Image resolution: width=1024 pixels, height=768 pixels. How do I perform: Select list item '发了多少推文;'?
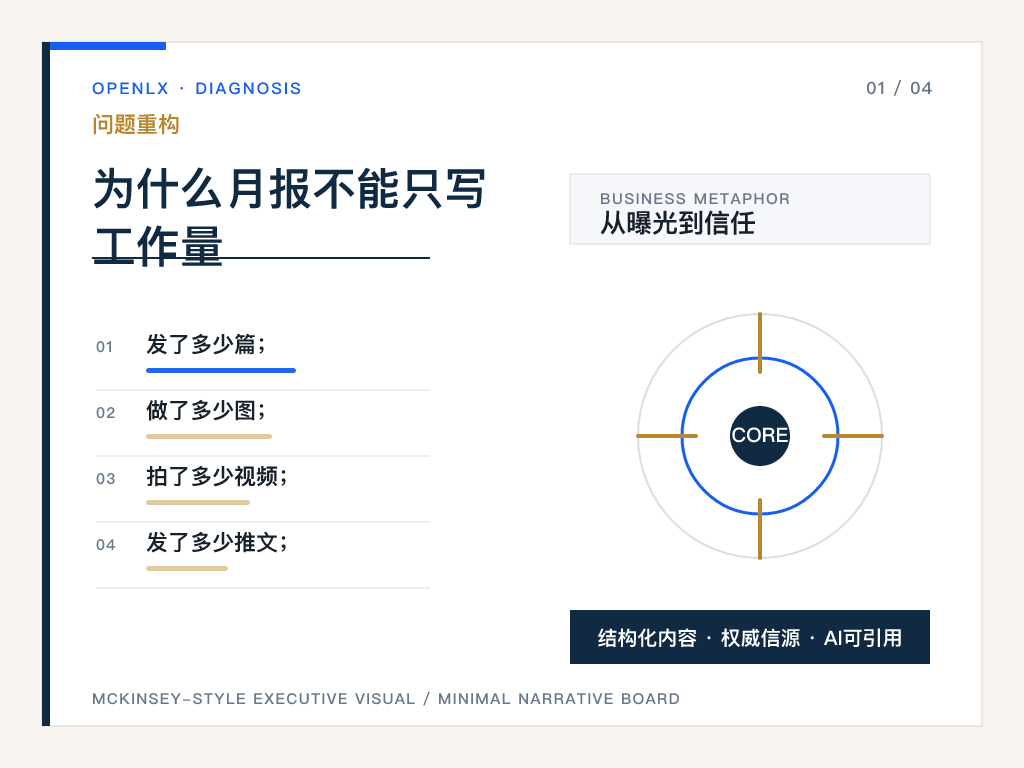pos(217,542)
